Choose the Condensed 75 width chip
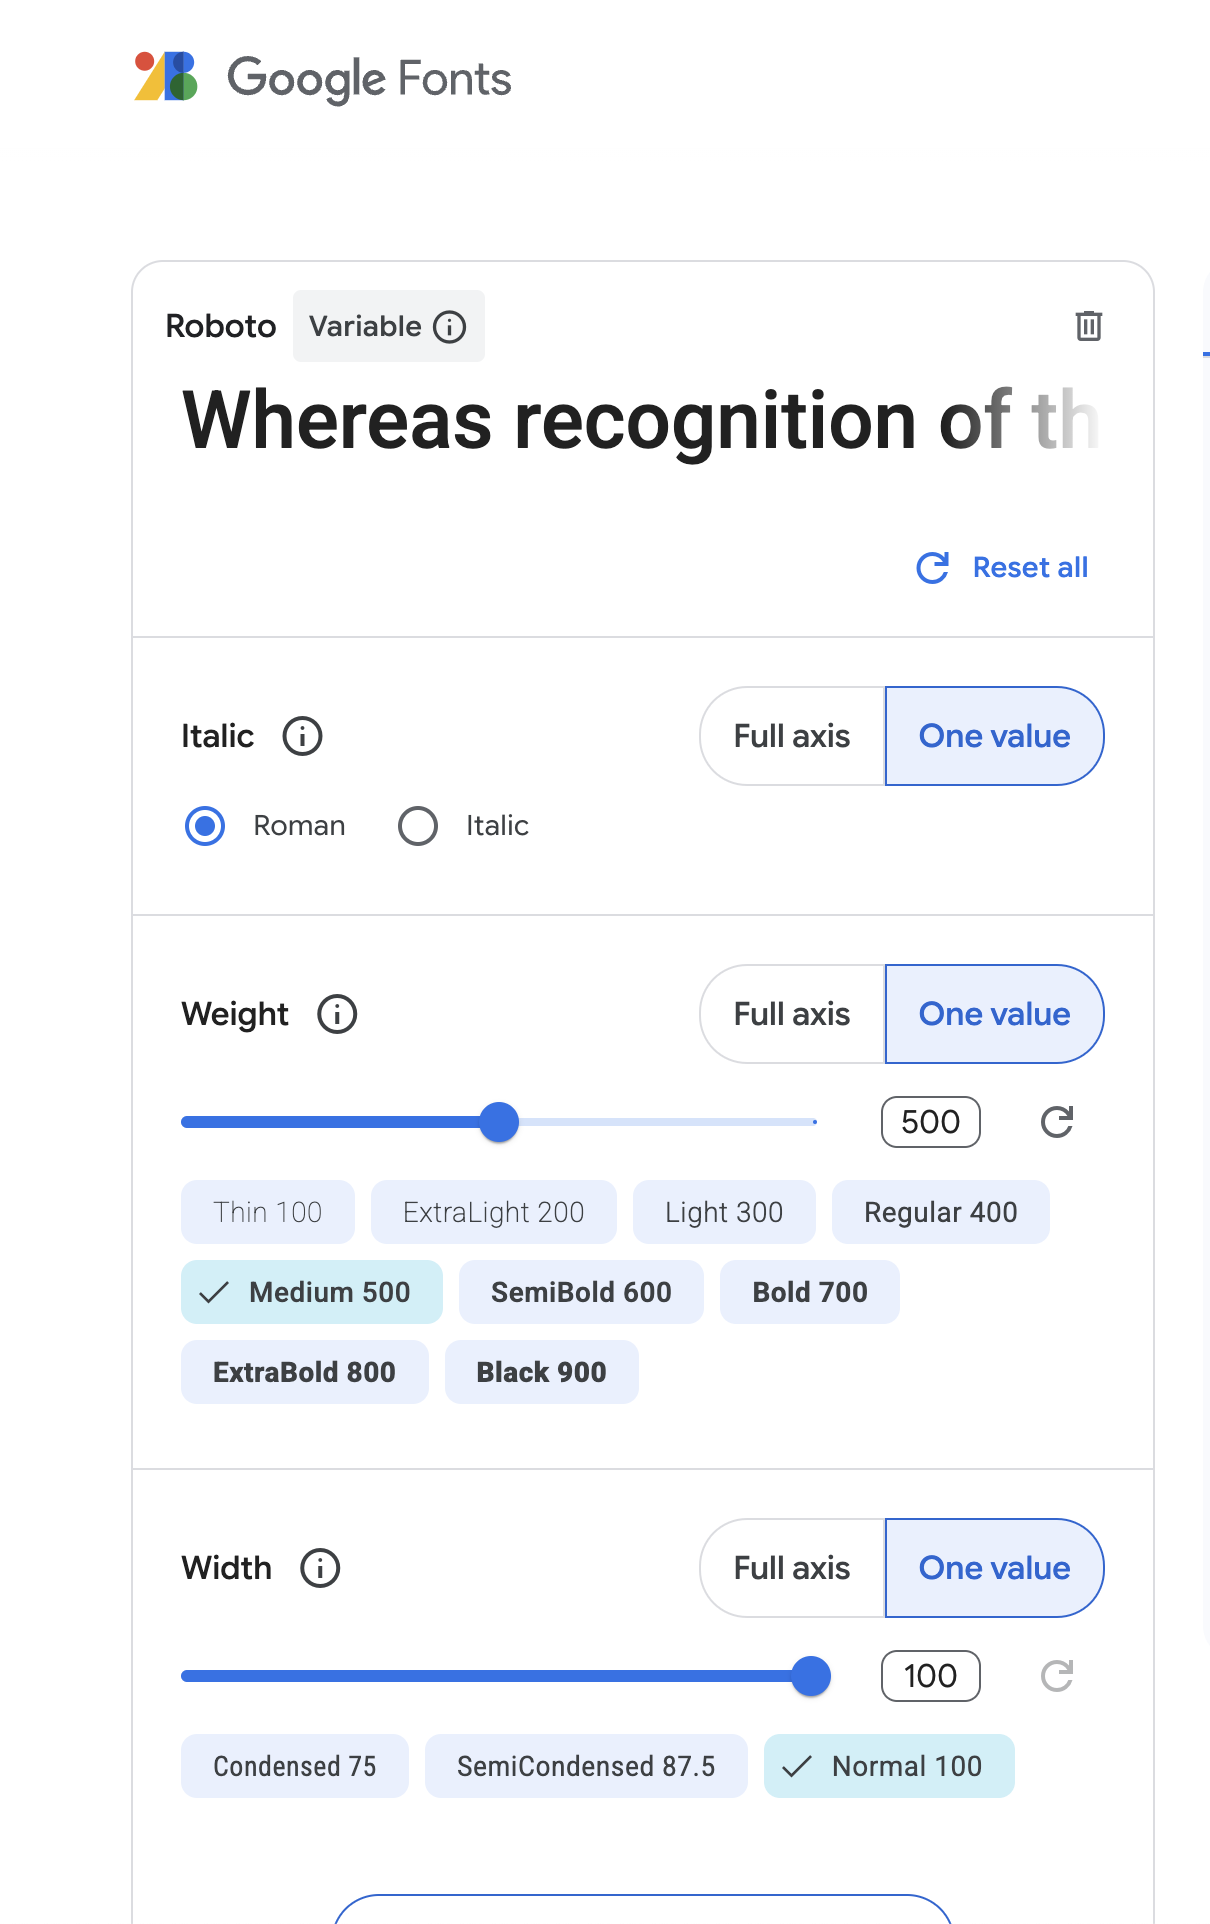 294,1766
